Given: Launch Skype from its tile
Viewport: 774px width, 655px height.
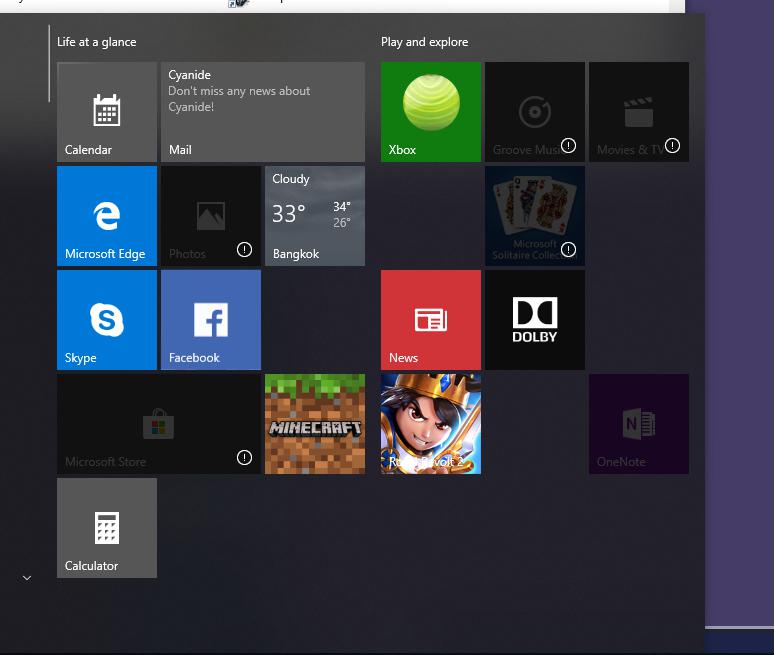Looking at the screenshot, I should tap(107, 320).
